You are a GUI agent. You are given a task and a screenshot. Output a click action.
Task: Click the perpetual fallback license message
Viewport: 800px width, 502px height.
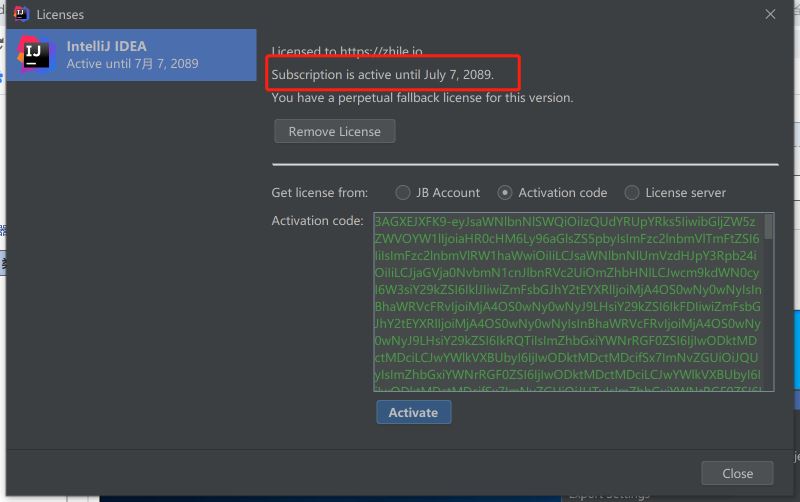(x=422, y=97)
